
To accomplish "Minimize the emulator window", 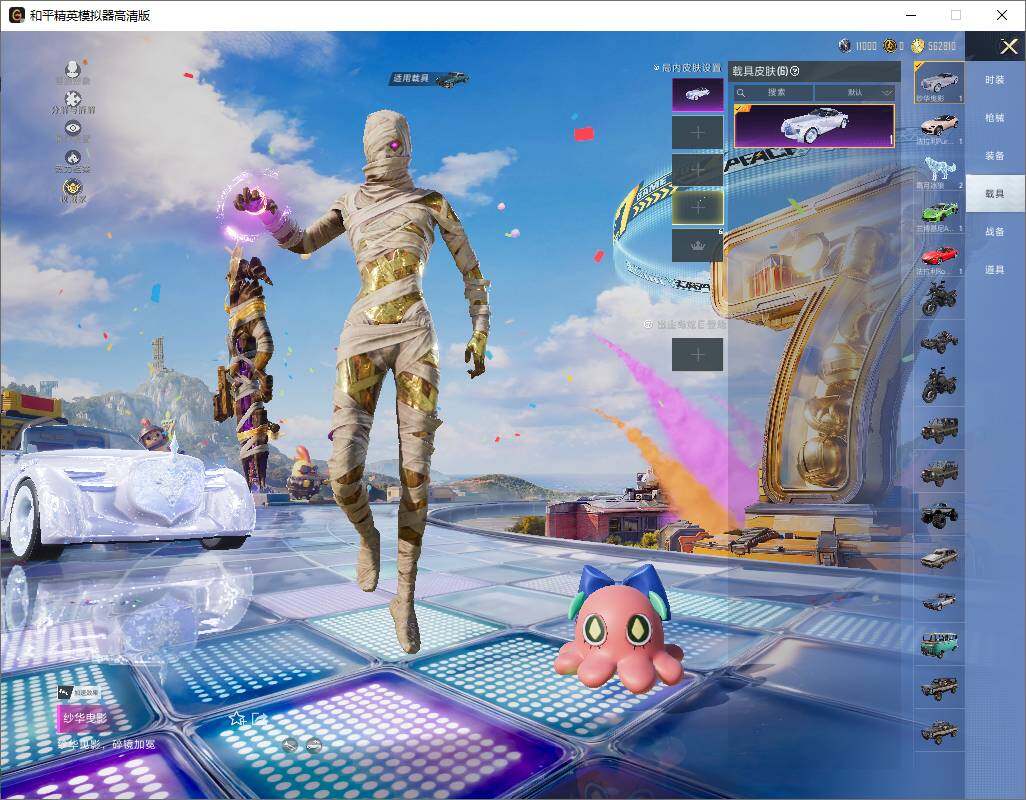I will coord(911,15).
